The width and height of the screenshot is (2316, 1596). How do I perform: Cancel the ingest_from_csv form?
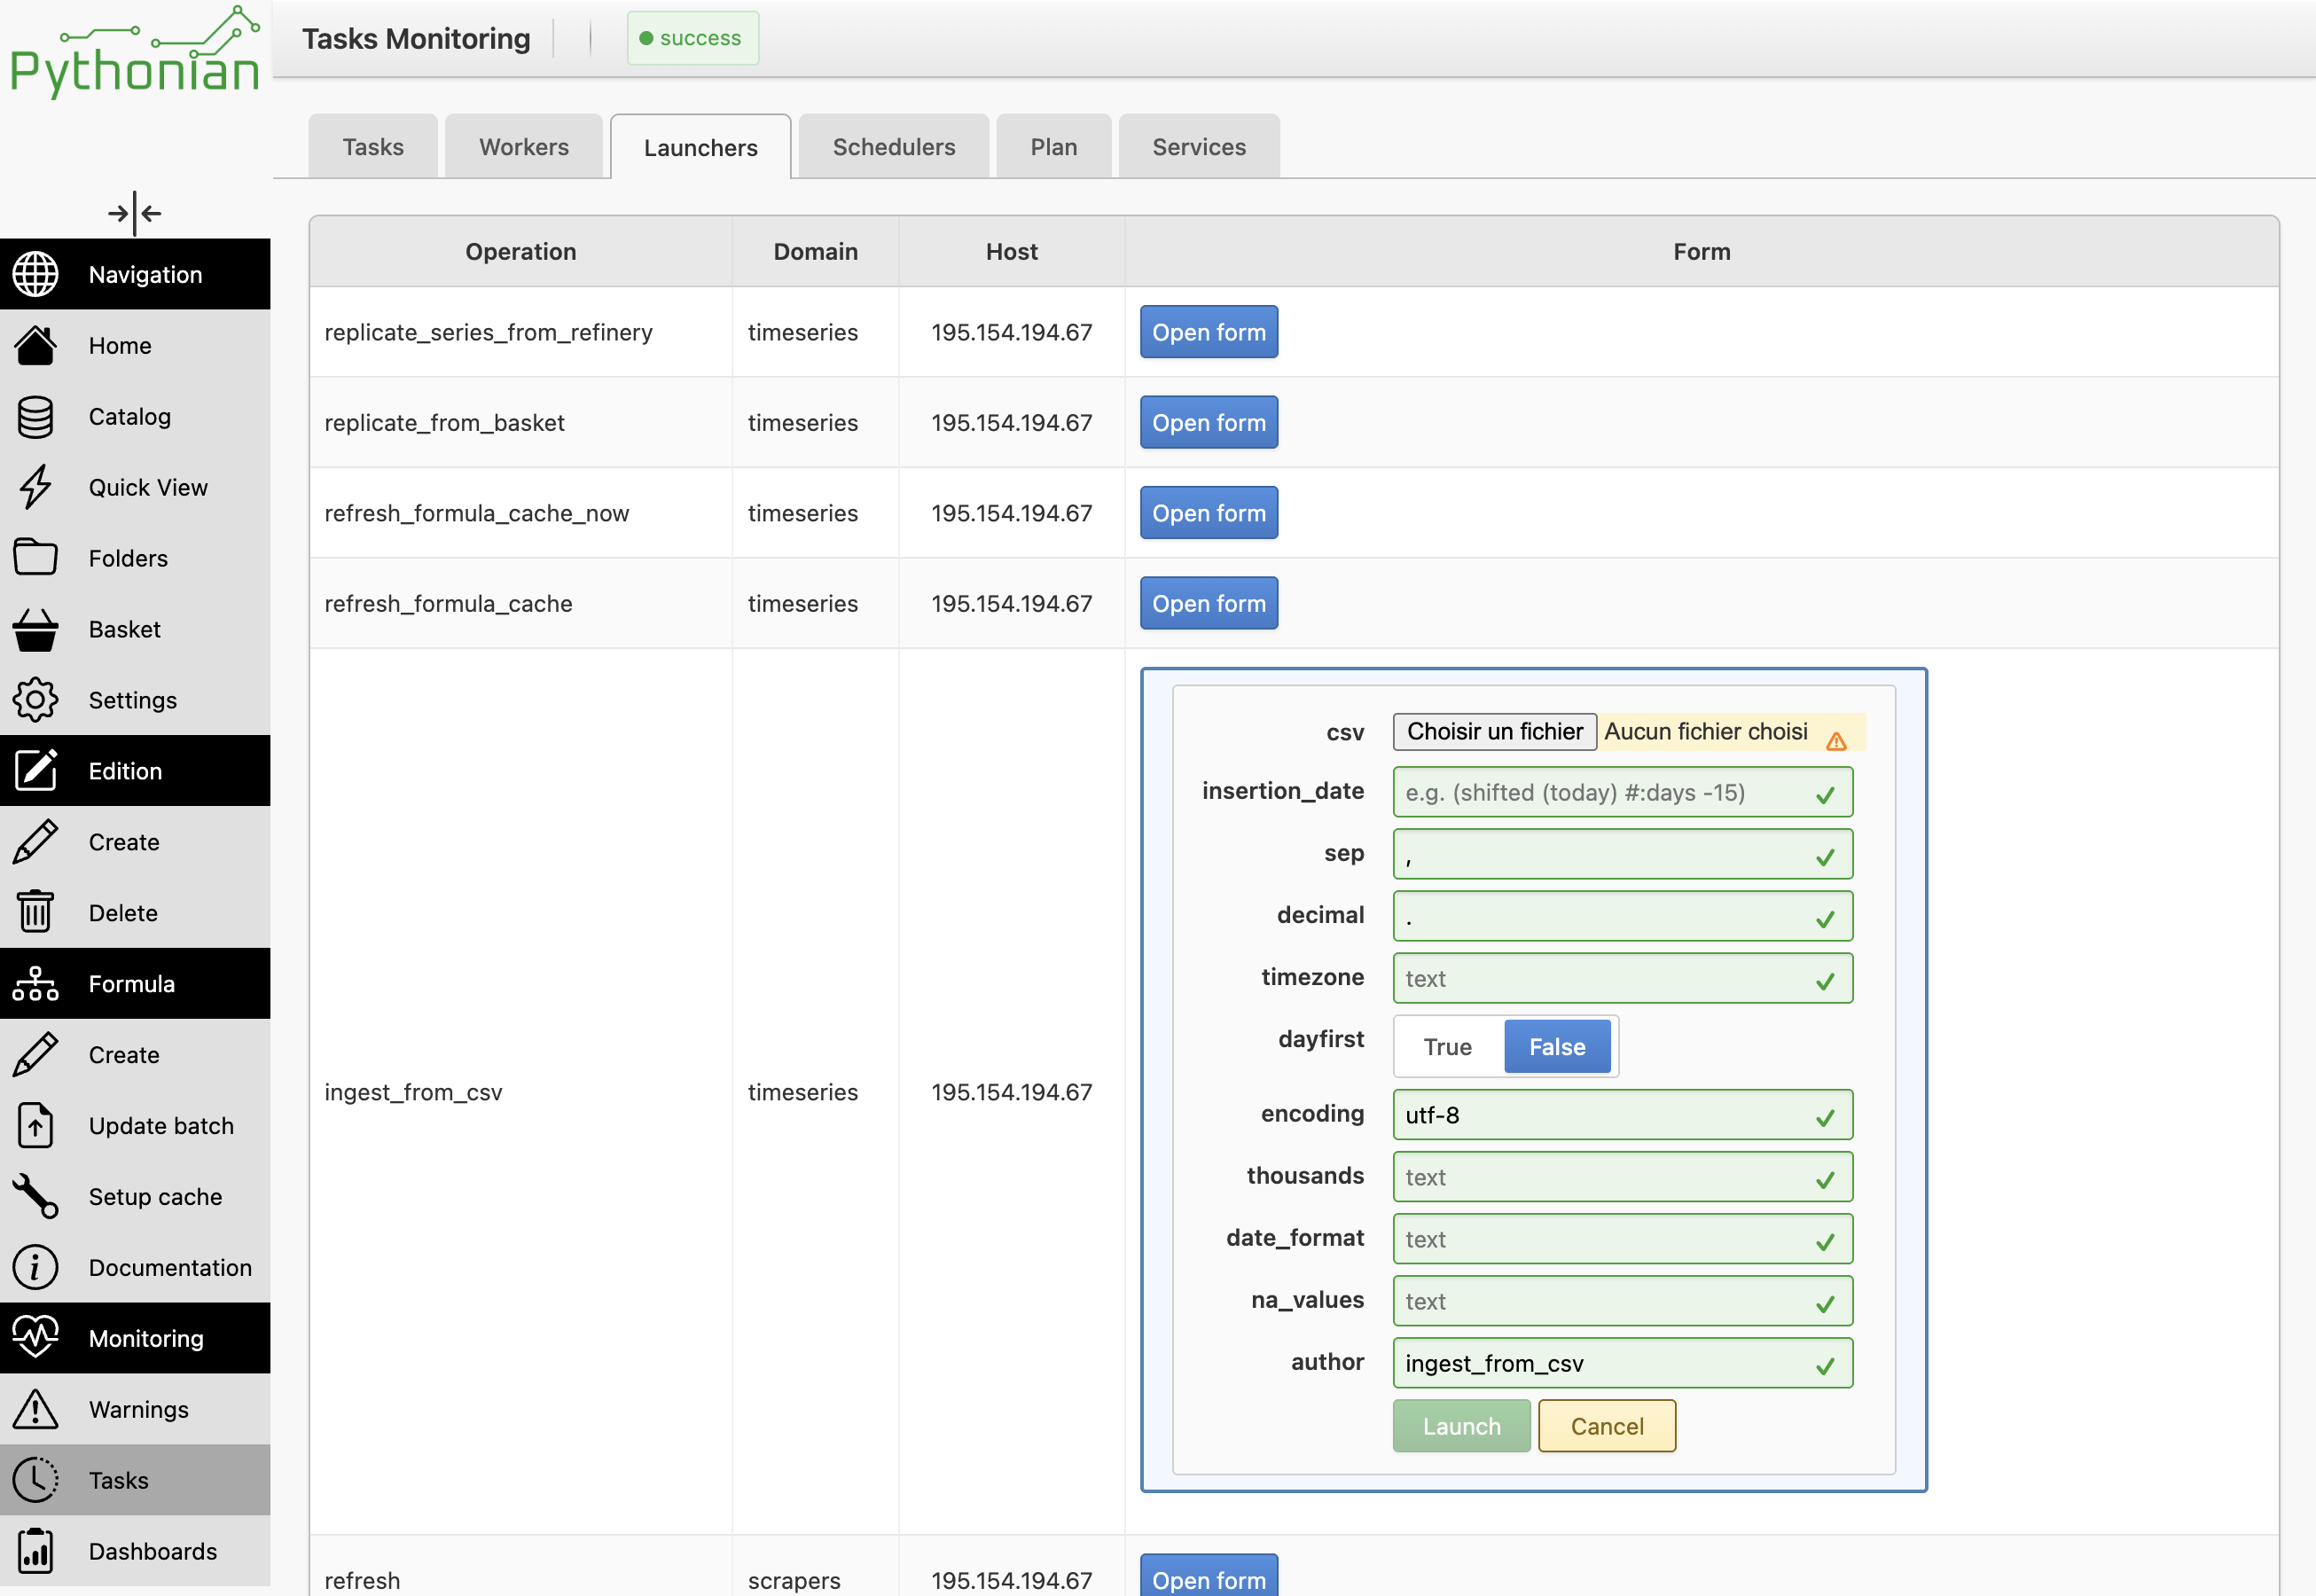click(1607, 1426)
